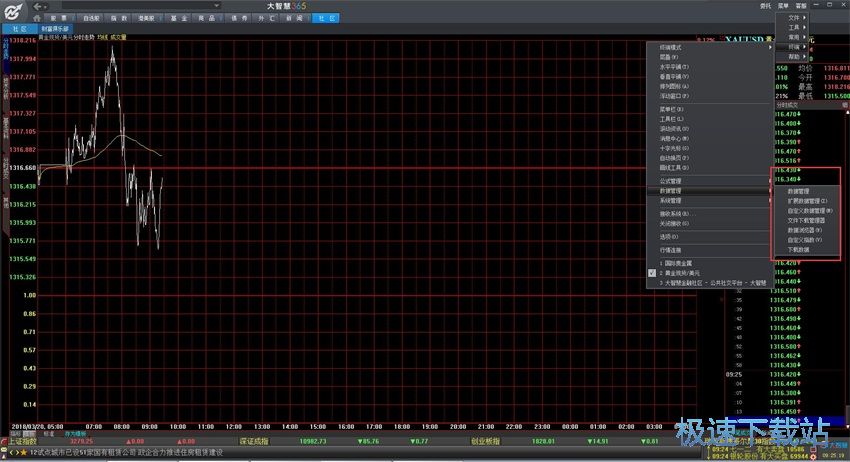The height and width of the screenshot is (462, 850).
Task: Click 上证指数 in the status bar
Action: coord(22,441)
